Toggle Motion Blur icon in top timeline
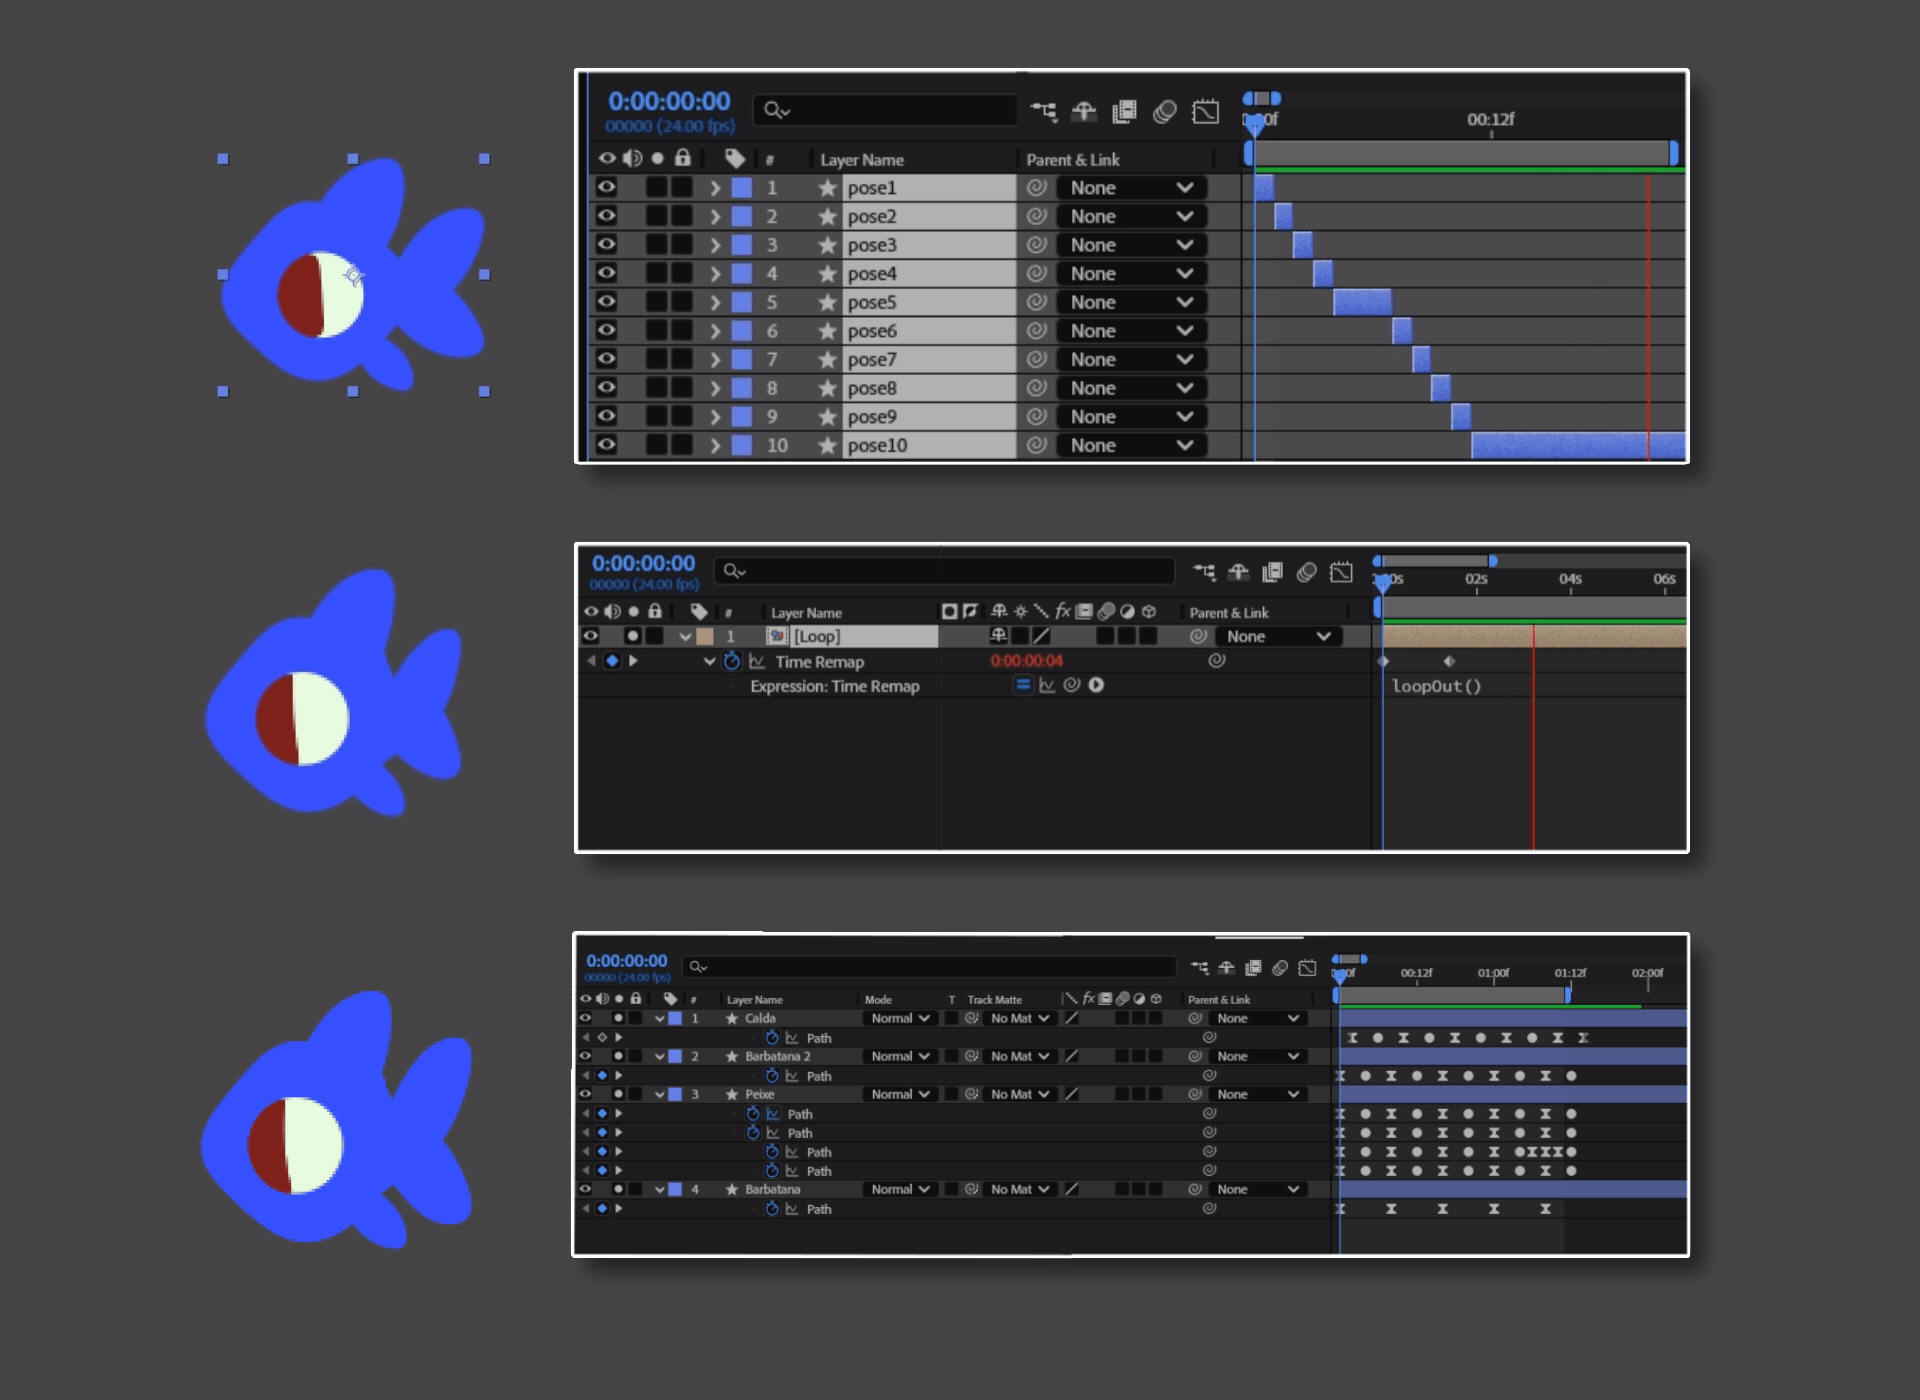The height and width of the screenshot is (1400, 1920). pos(1164,111)
